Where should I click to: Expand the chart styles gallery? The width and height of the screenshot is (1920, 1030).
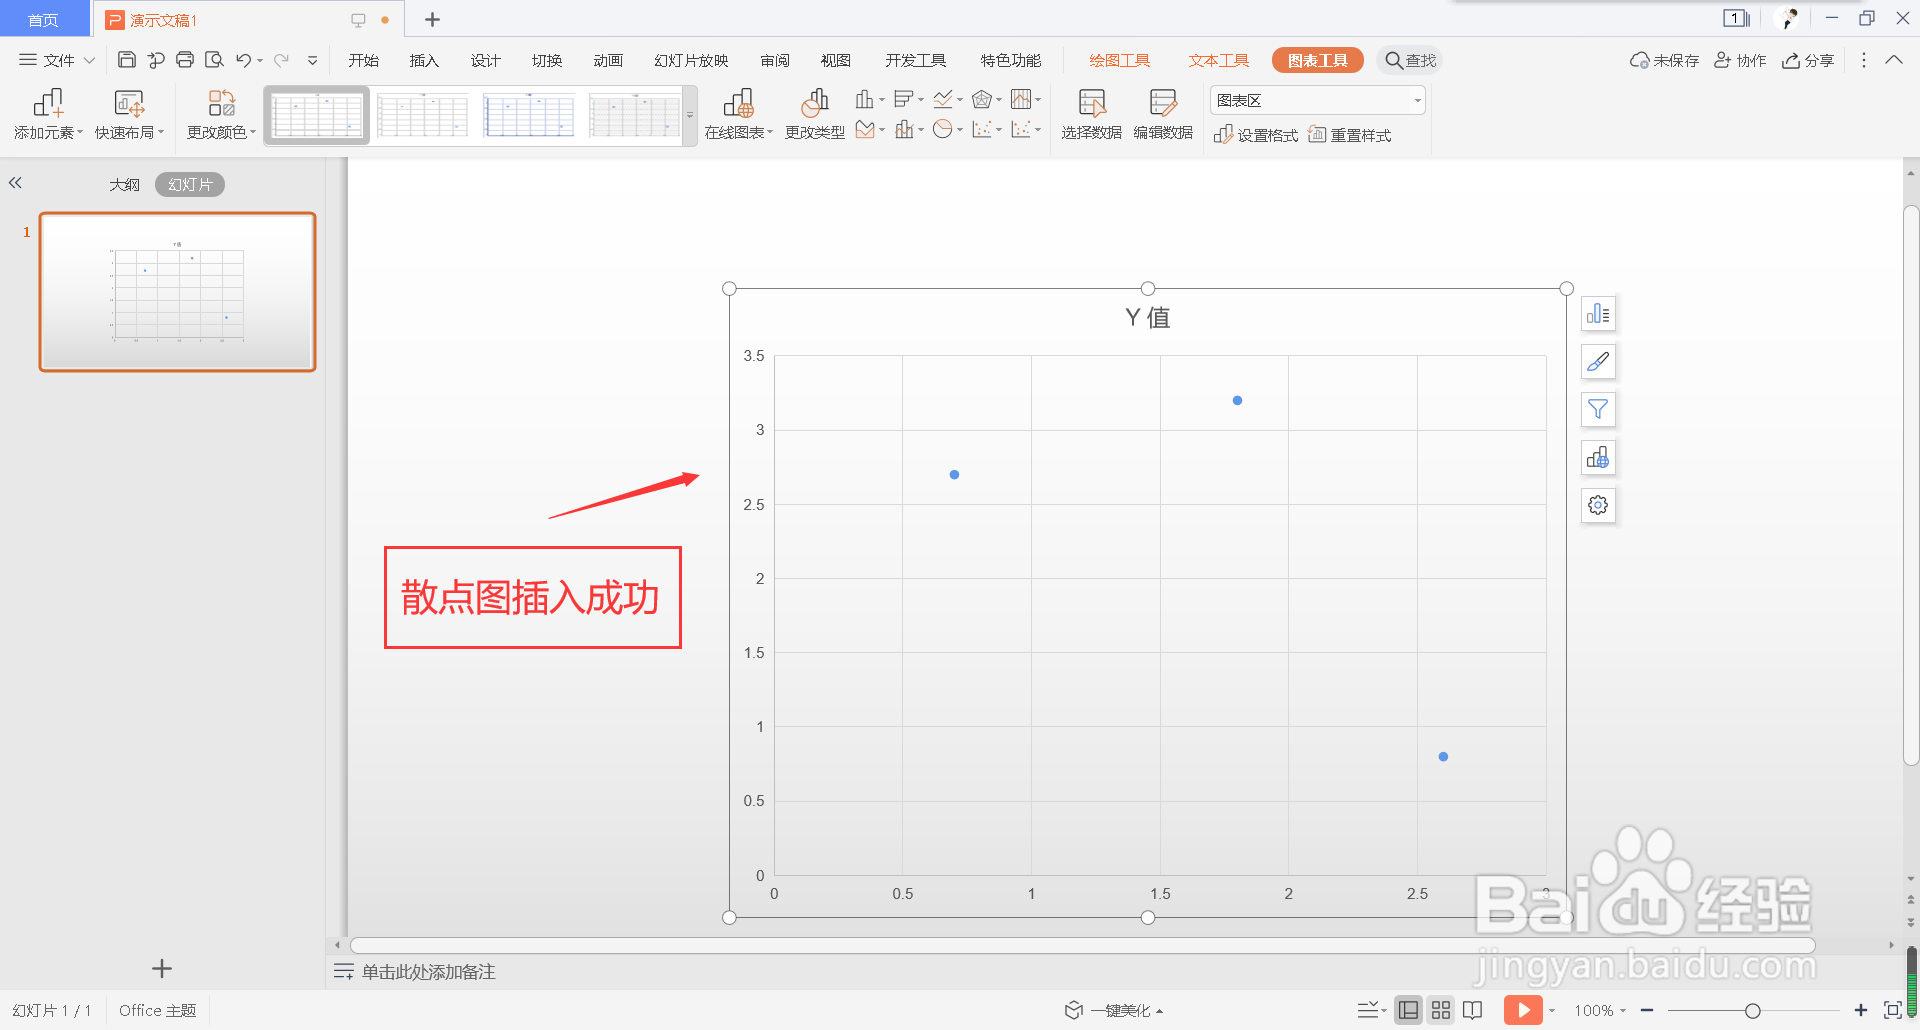click(690, 115)
